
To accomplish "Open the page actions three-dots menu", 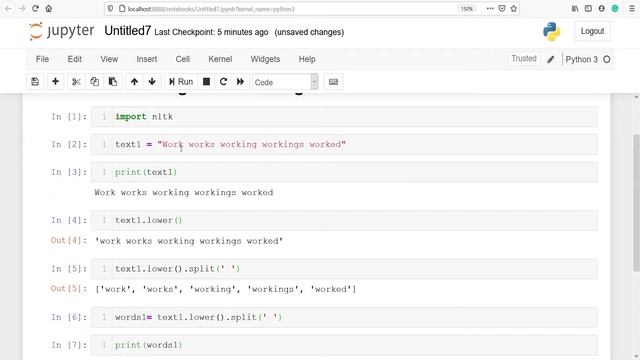I will point(490,9).
